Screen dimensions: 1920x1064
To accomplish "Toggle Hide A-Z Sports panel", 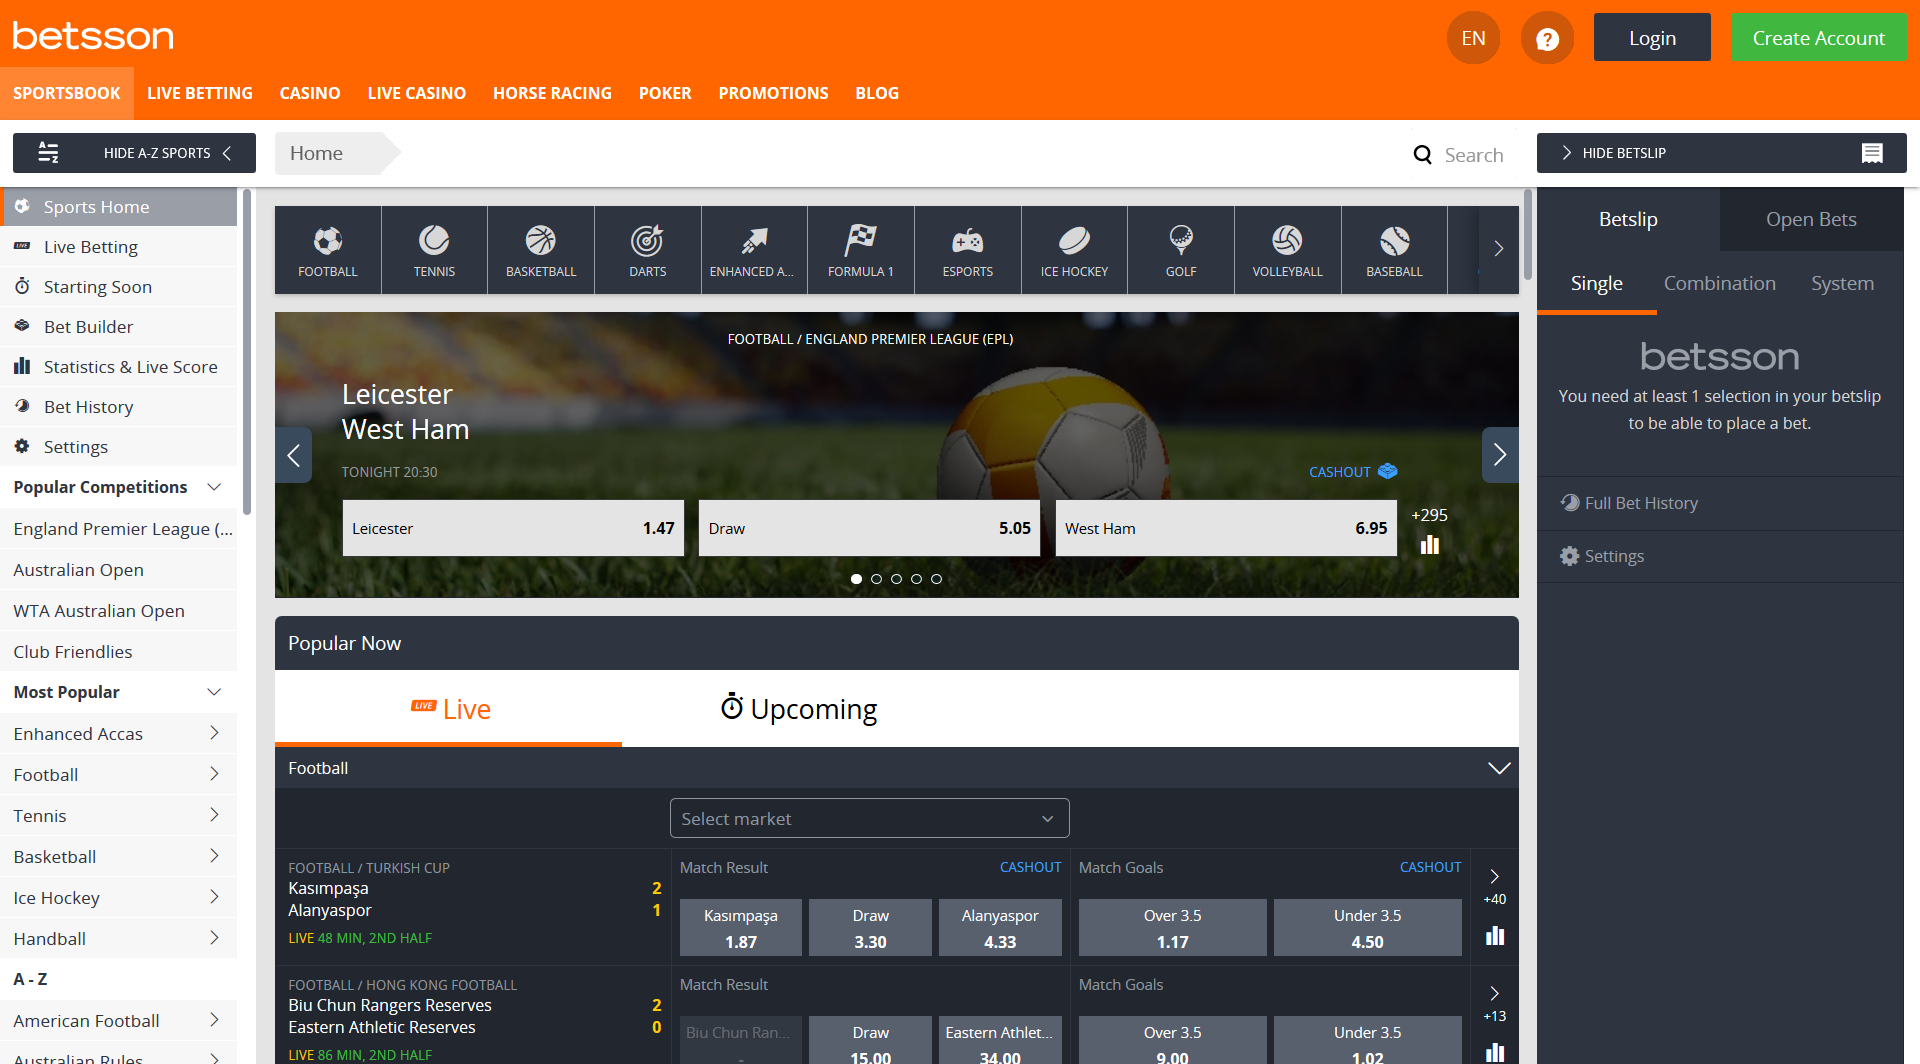I will click(134, 153).
